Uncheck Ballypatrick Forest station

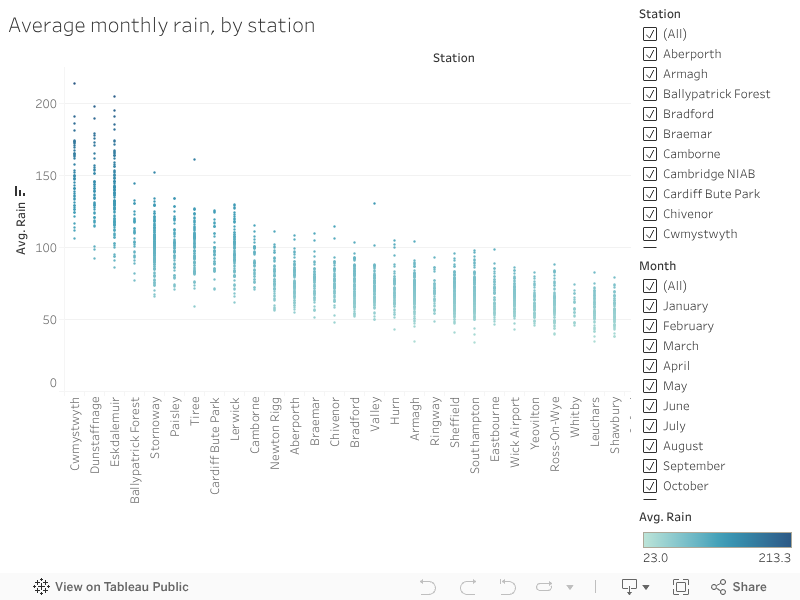click(649, 94)
